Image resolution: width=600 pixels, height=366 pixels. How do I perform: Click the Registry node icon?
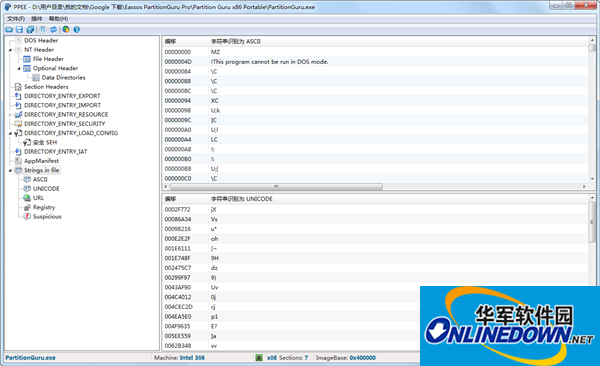pyautogui.click(x=27, y=207)
